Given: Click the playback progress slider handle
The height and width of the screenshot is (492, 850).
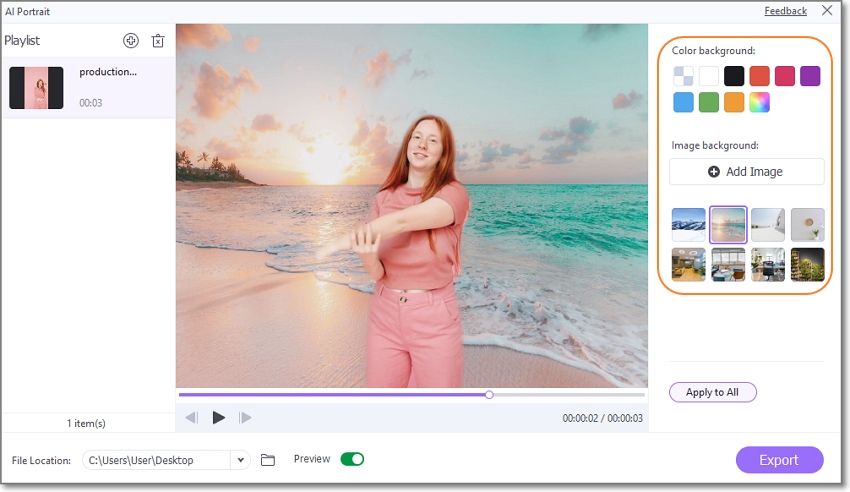Looking at the screenshot, I should (489, 395).
